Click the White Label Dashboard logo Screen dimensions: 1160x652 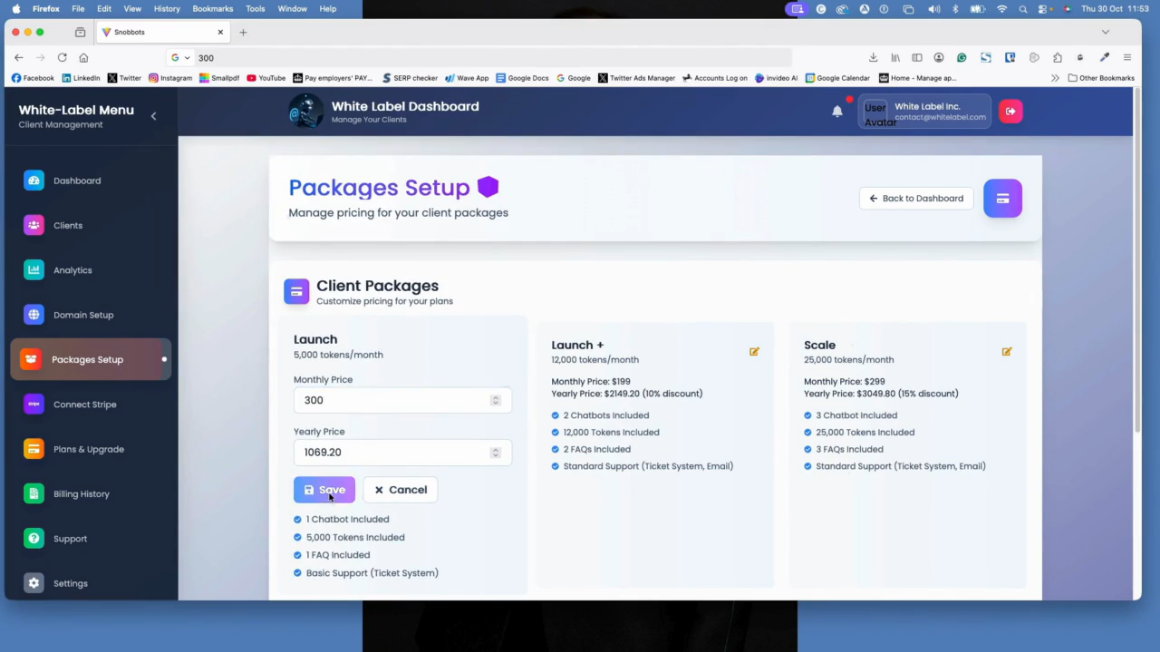(306, 112)
